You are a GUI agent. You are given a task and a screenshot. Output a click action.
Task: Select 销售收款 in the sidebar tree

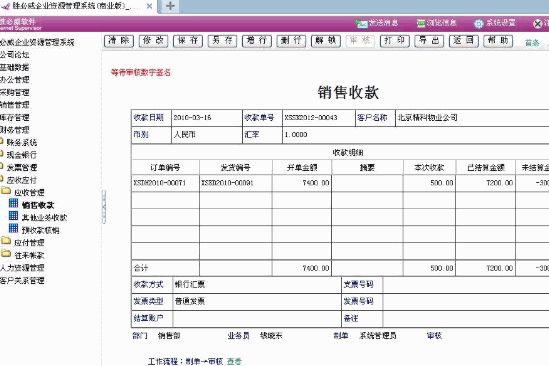[x=38, y=205]
